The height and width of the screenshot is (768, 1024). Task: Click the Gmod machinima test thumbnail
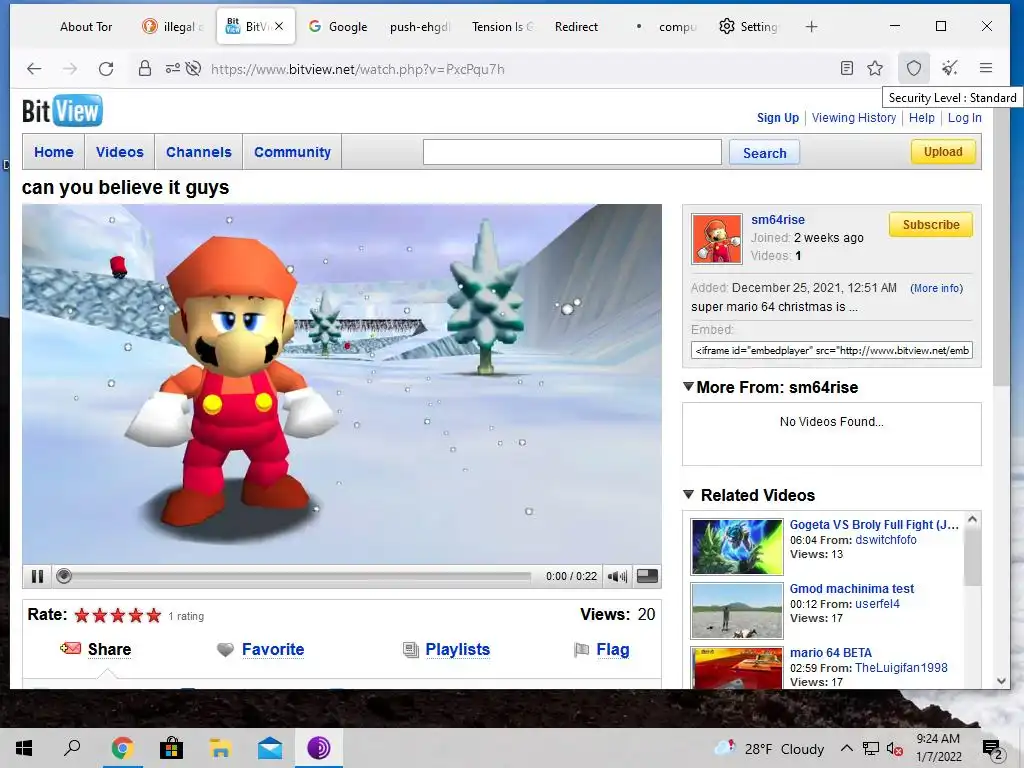pyautogui.click(x=737, y=611)
